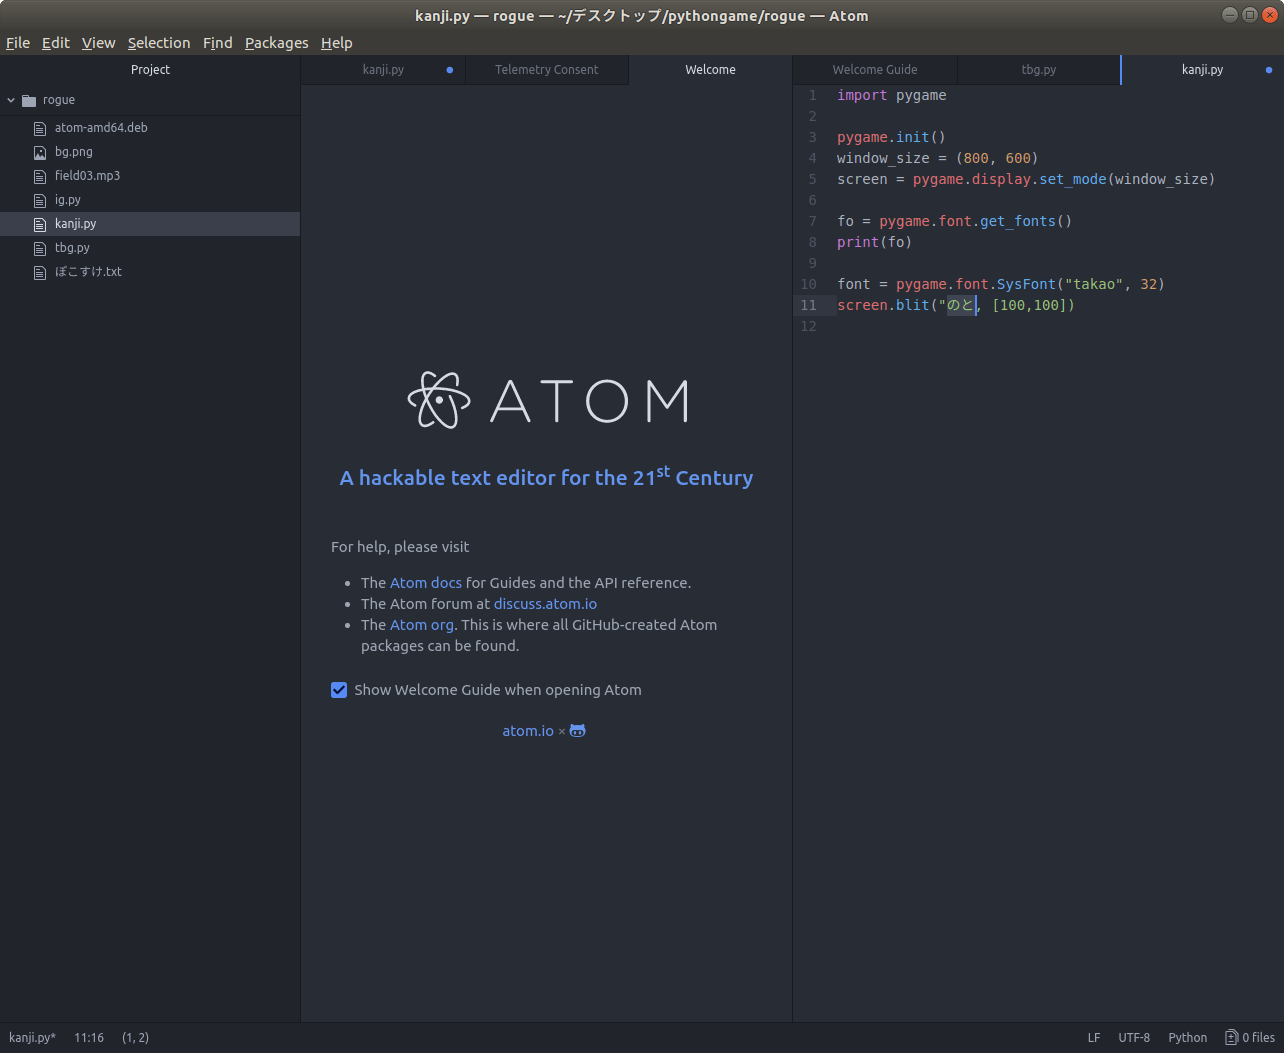Click line number 1 in gutter
This screenshot has height=1053, width=1284.
pyautogui.click(x=813, y=96)
